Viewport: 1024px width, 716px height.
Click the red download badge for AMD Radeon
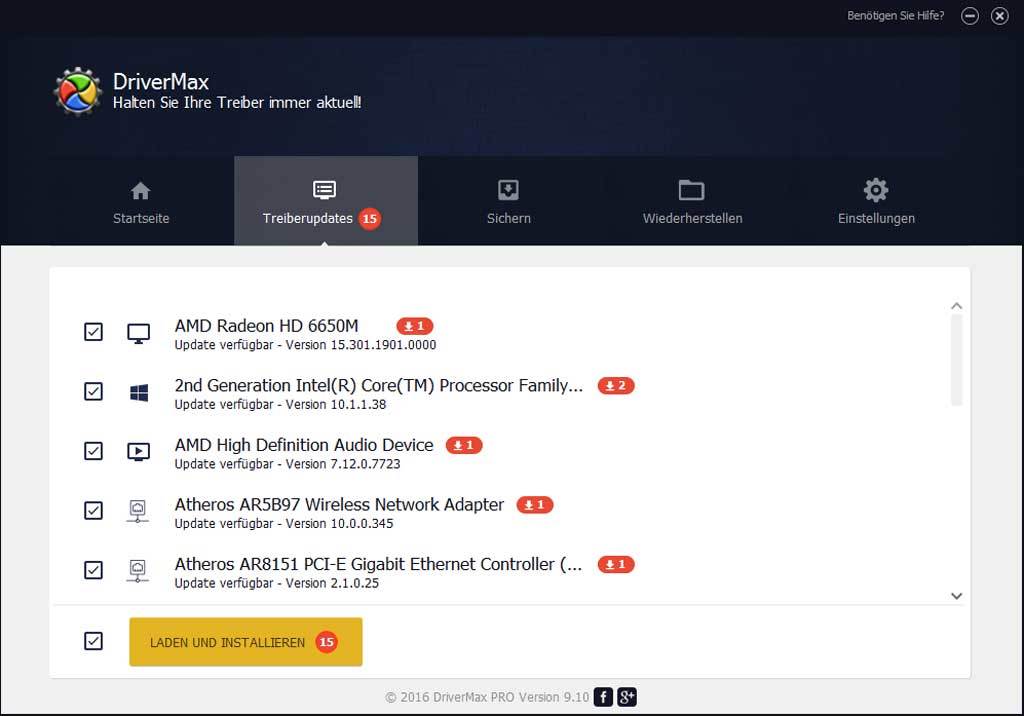[415, 326]
